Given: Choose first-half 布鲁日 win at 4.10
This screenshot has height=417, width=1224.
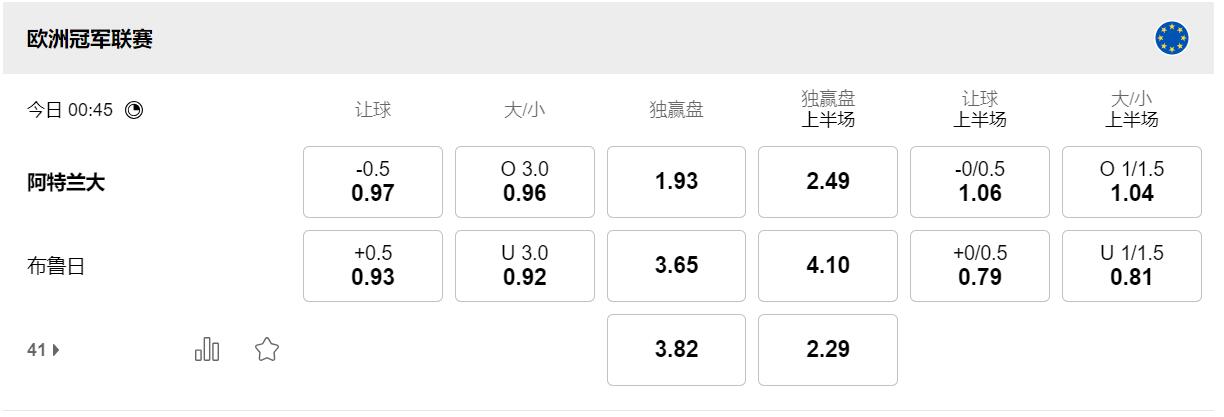Looking at the screenshot, I should pos(828,266).
